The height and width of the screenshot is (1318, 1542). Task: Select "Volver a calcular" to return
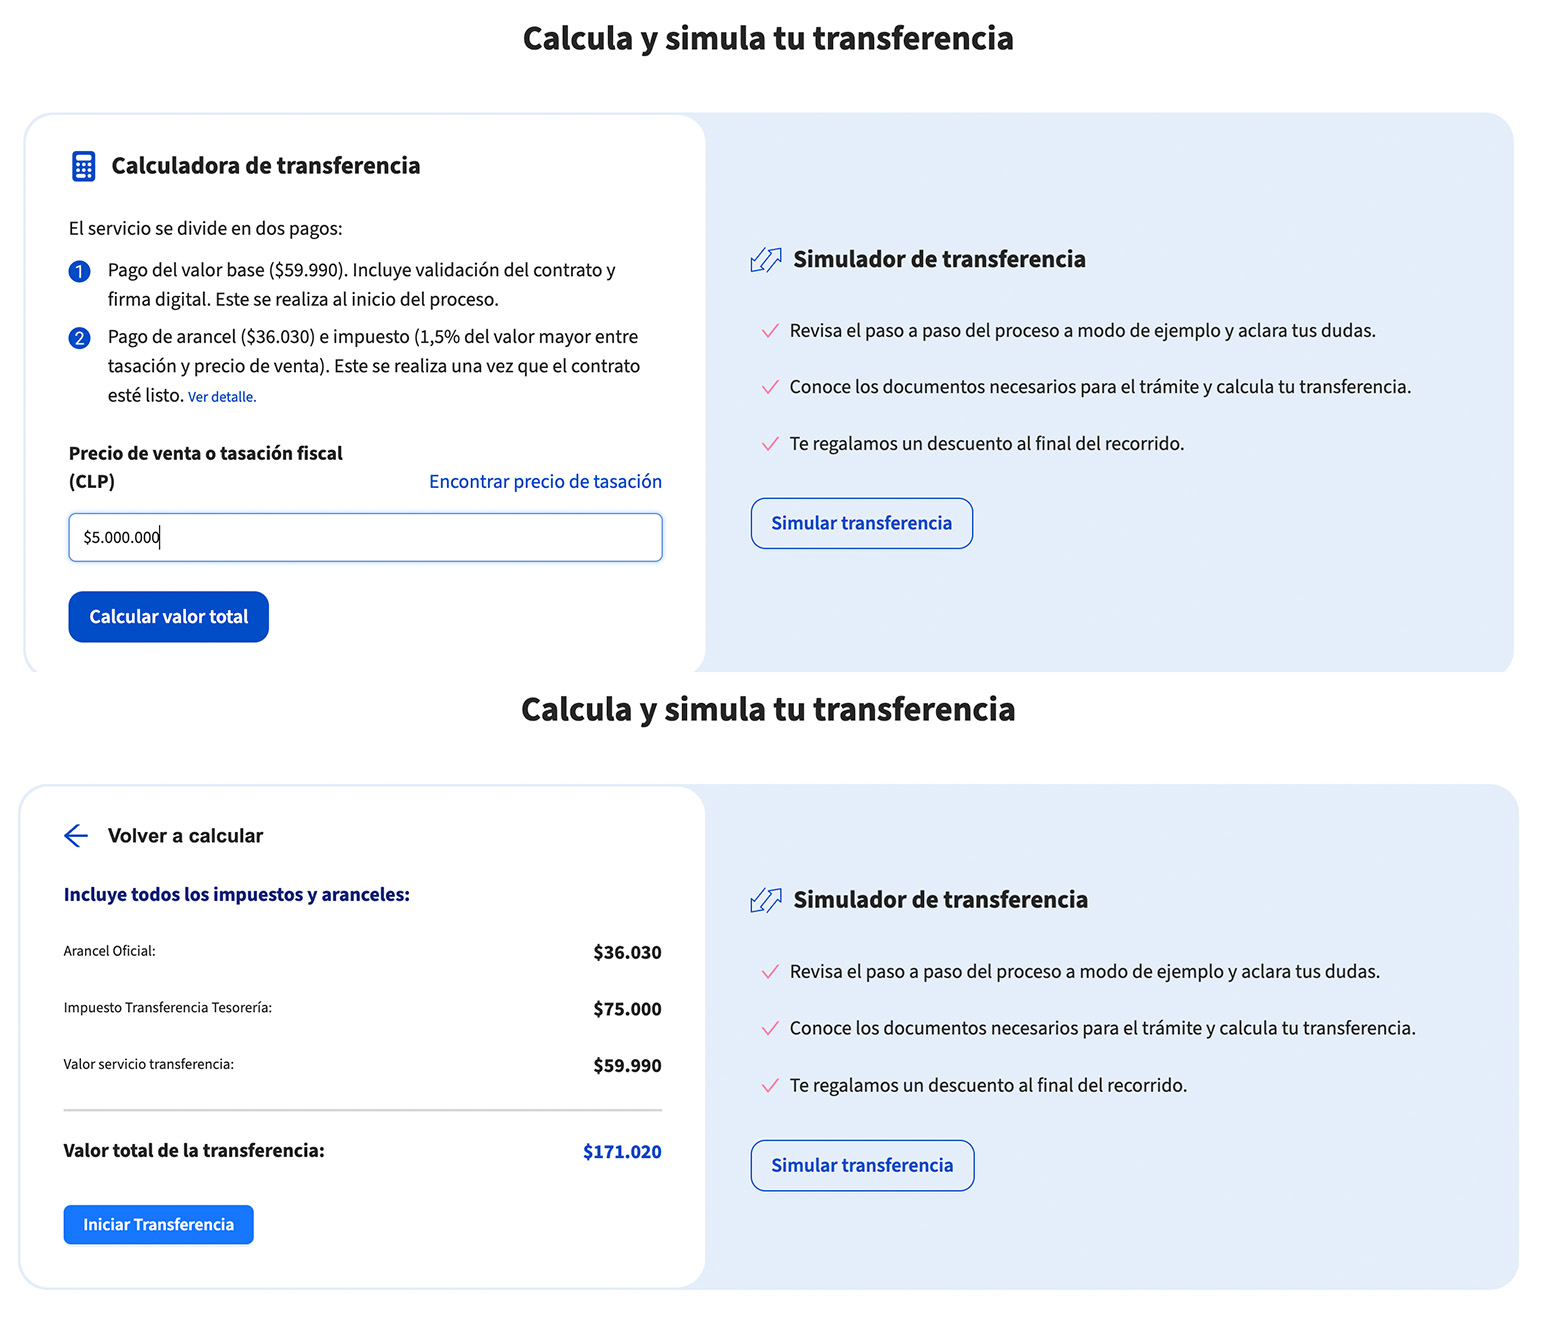click(185, 835)
